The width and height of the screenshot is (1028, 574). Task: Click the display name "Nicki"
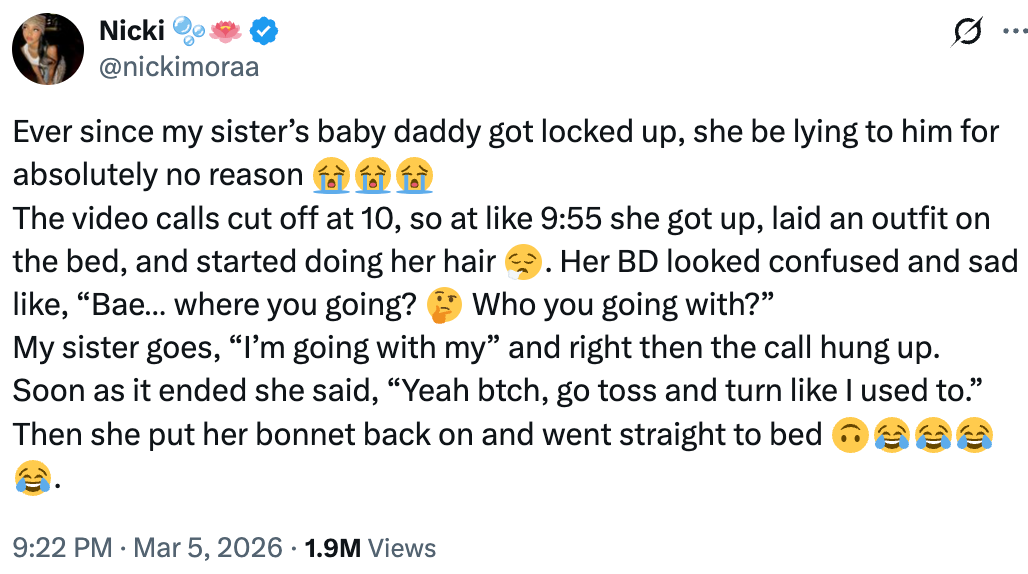(131, 32)
